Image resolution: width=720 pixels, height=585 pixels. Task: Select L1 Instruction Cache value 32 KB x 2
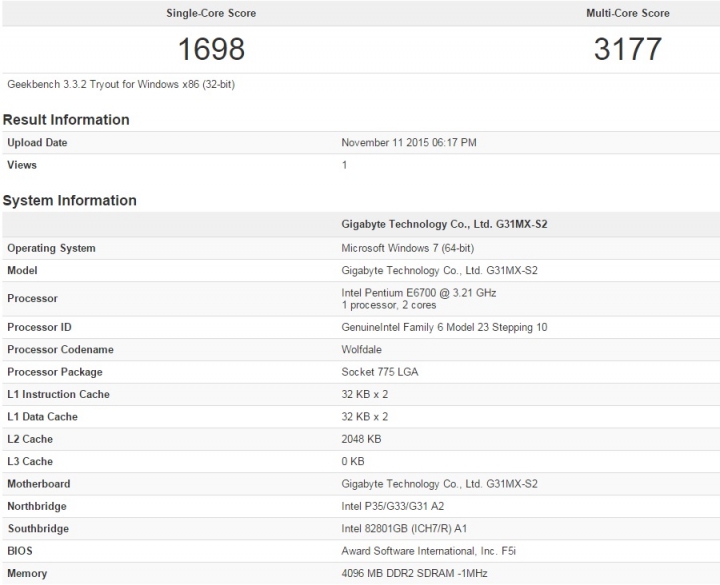coord(365,394)
